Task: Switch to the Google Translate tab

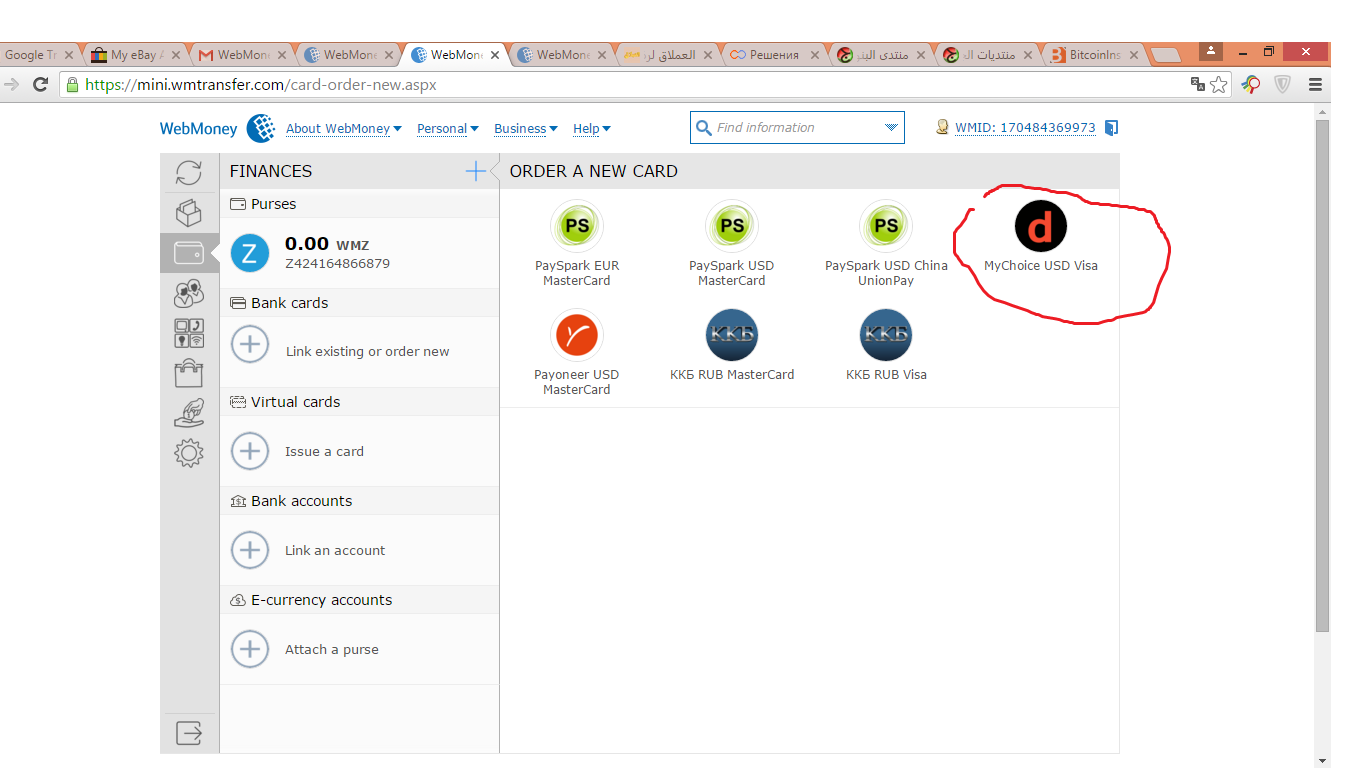Action: point(38,55)
